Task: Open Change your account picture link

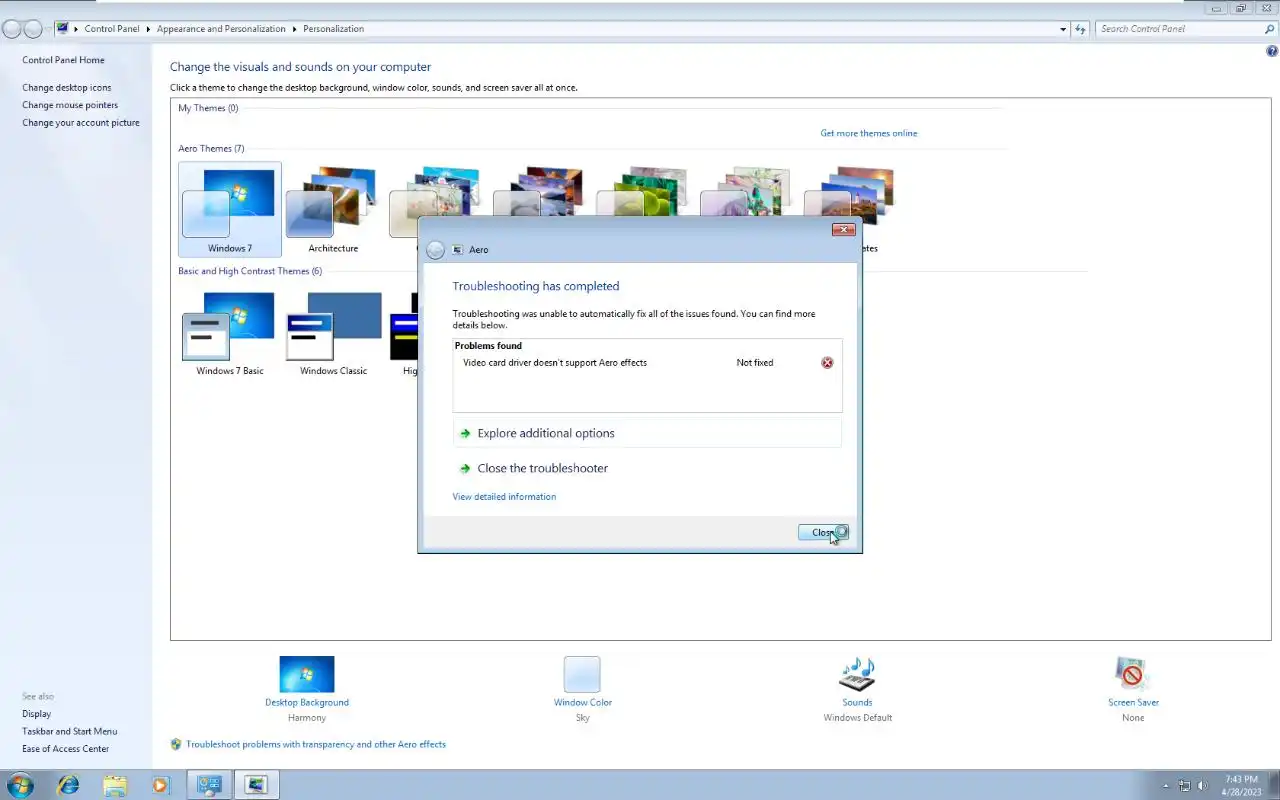Action: coord(81,123)
